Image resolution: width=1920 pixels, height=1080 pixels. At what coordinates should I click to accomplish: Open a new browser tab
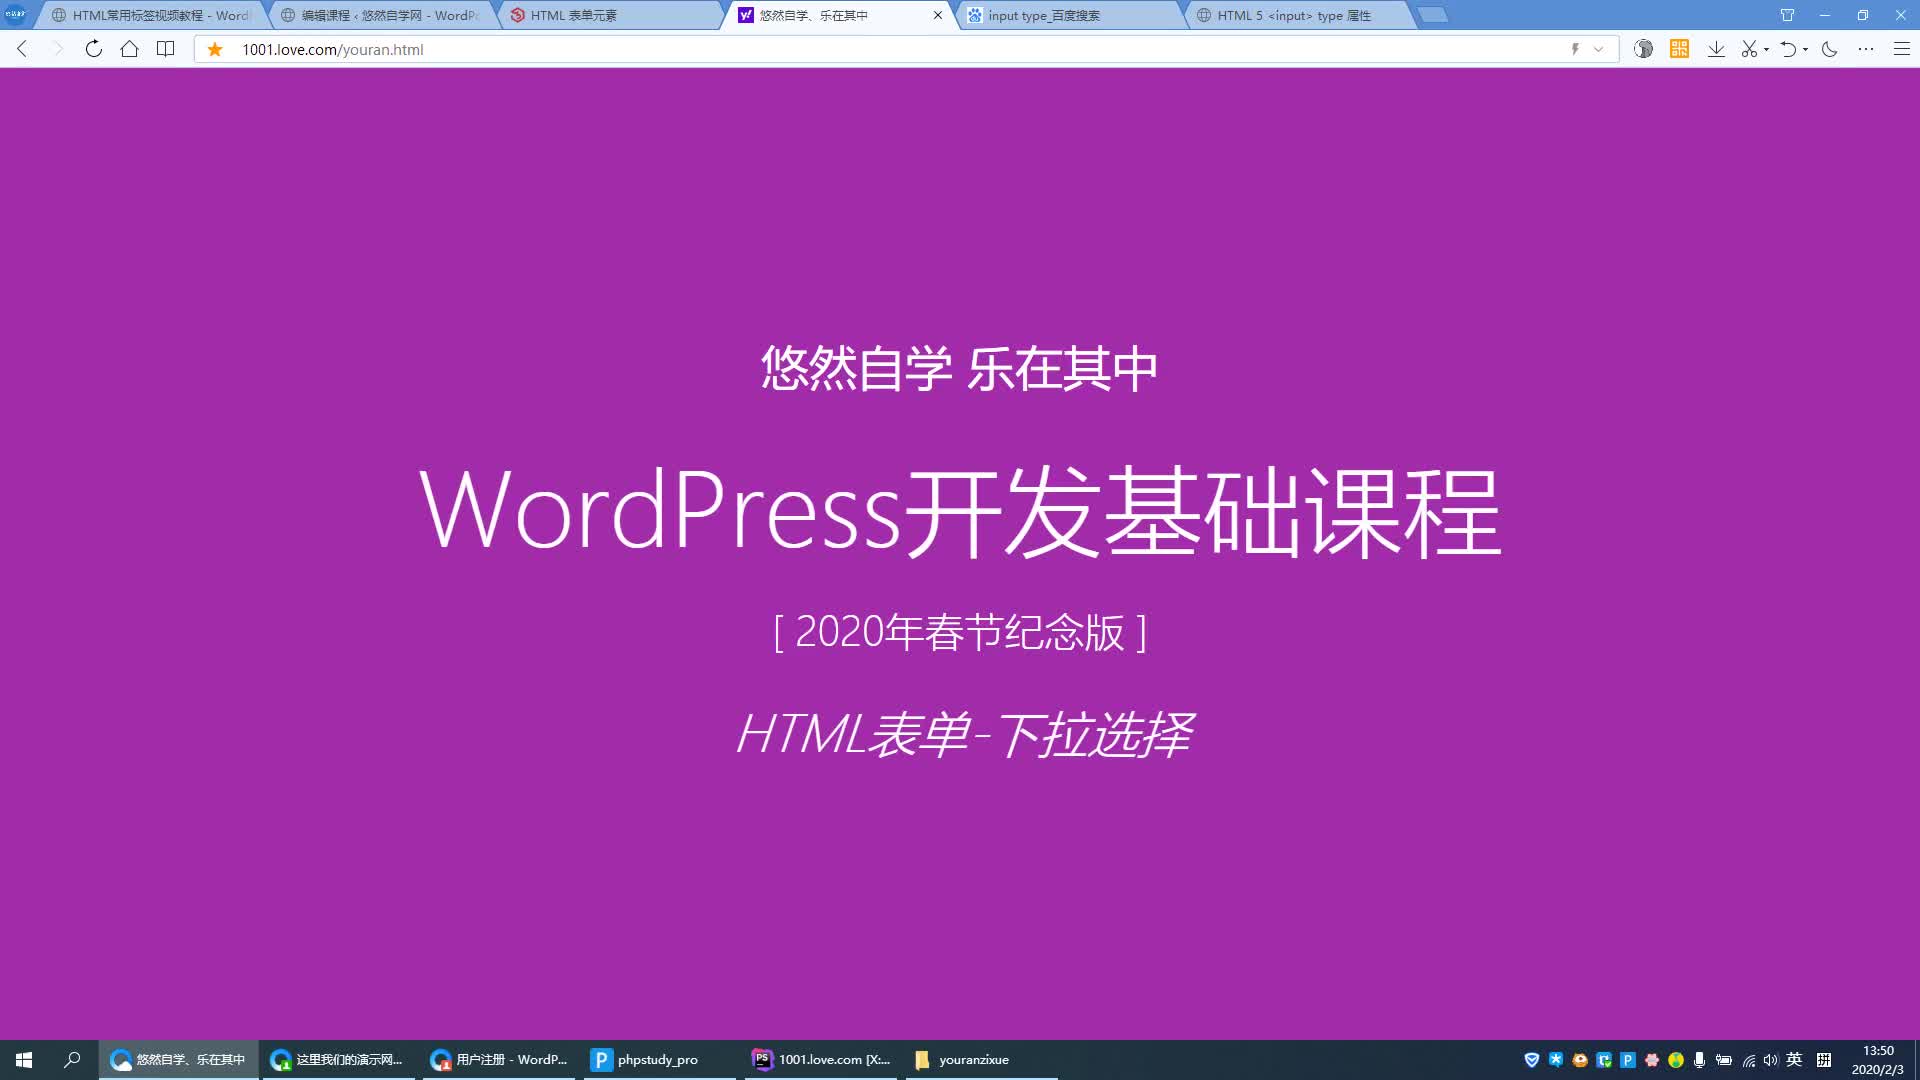[x=1433, y=15]
